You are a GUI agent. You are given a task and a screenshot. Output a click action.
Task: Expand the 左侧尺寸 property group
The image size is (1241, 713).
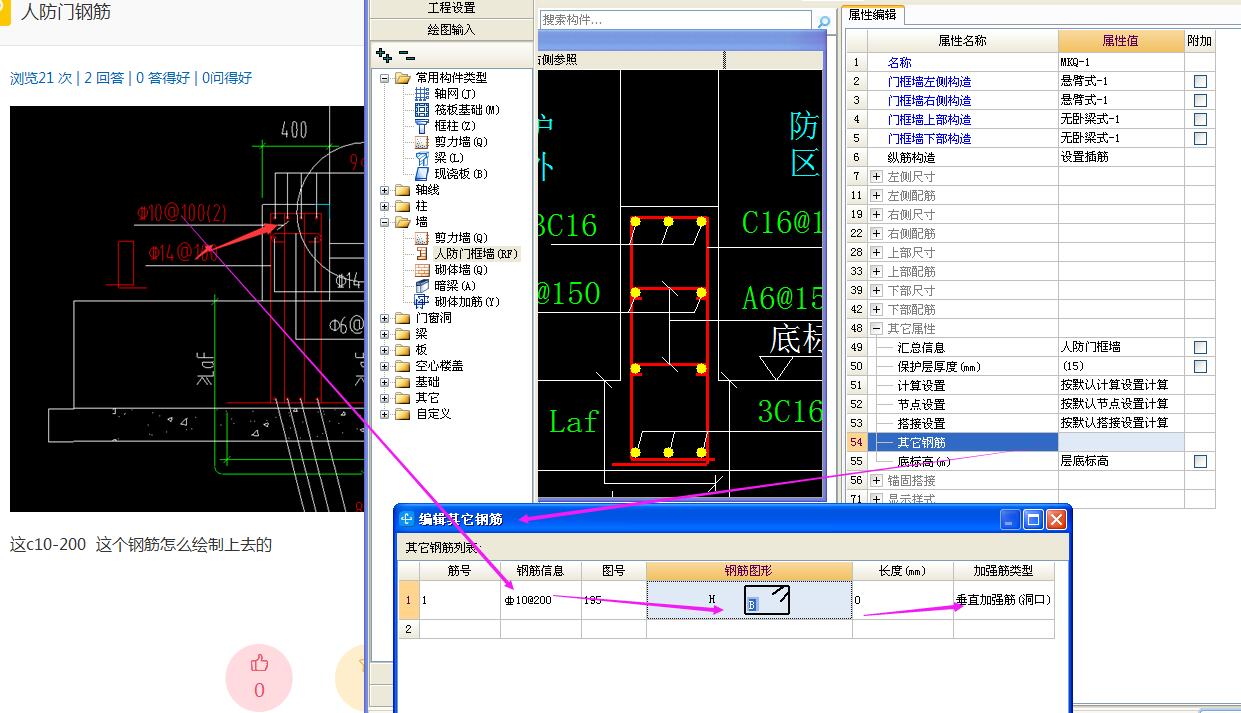pyautogui.click(x=876, y=176)
